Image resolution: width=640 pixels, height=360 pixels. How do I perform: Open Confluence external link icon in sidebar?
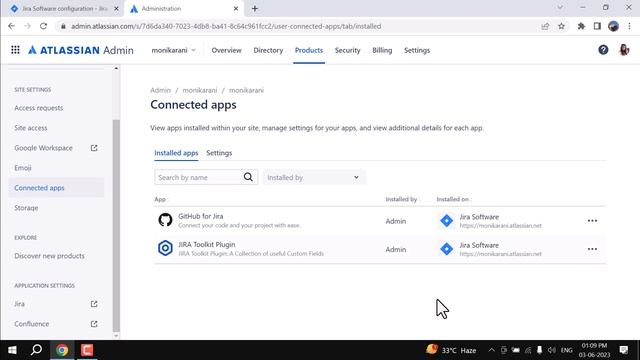(94, 324)
